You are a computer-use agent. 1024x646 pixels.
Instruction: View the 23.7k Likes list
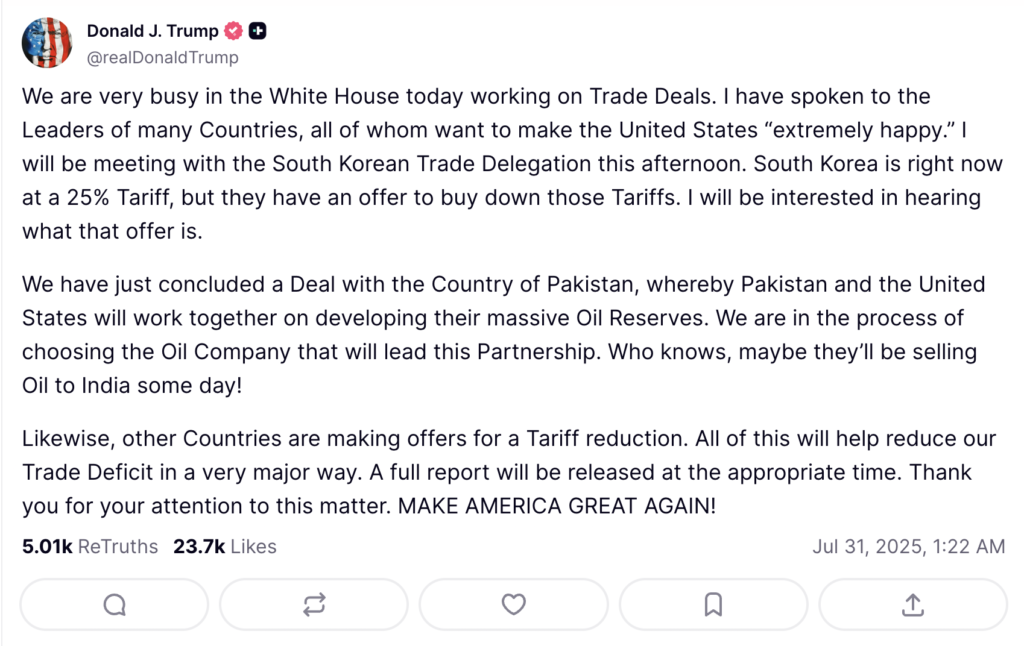point(225,546)
